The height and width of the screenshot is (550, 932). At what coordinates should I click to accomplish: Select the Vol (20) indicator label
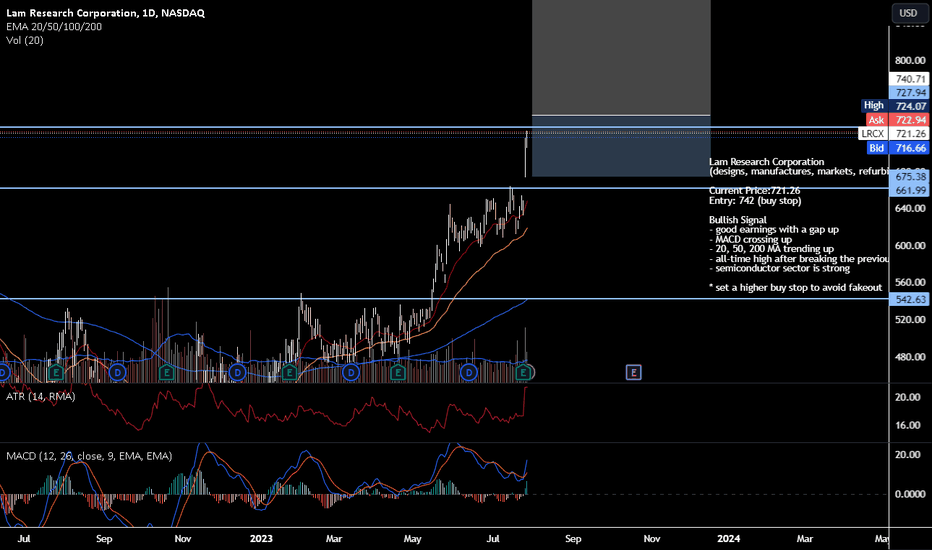coord(25,40)
